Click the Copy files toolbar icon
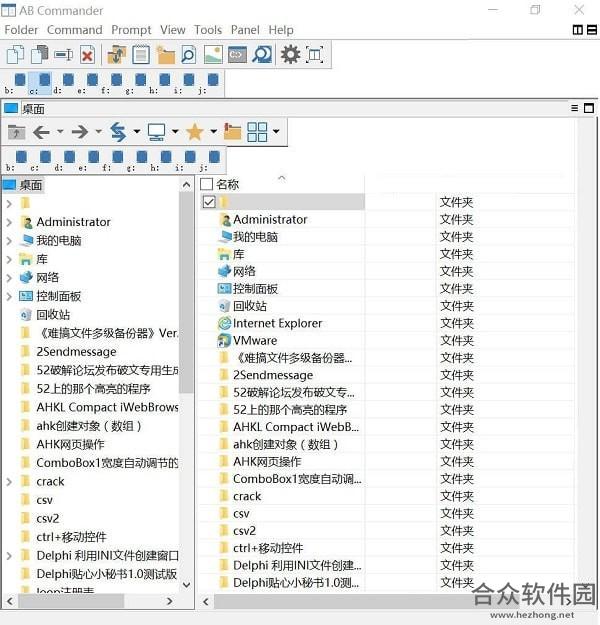 click(16, 55)
